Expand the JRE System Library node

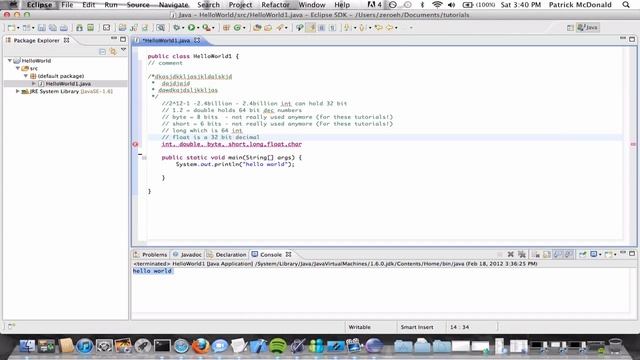coord(18,91)
